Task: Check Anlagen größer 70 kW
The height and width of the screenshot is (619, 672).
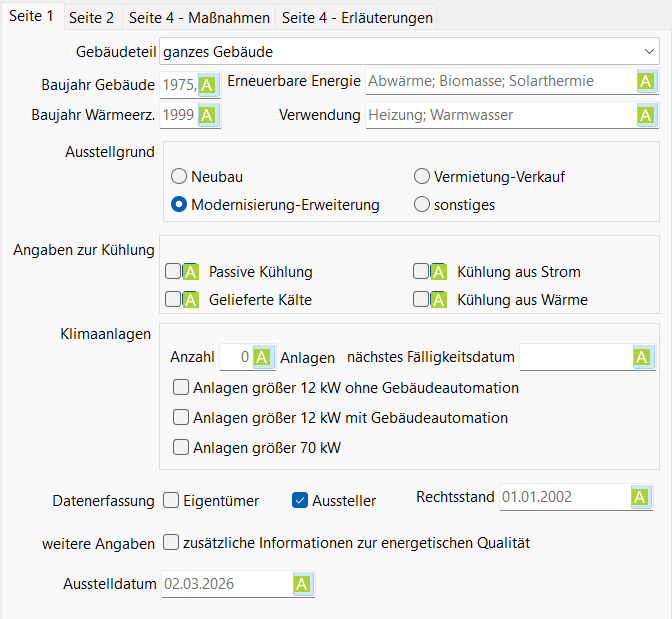Action: coord(181,448)
